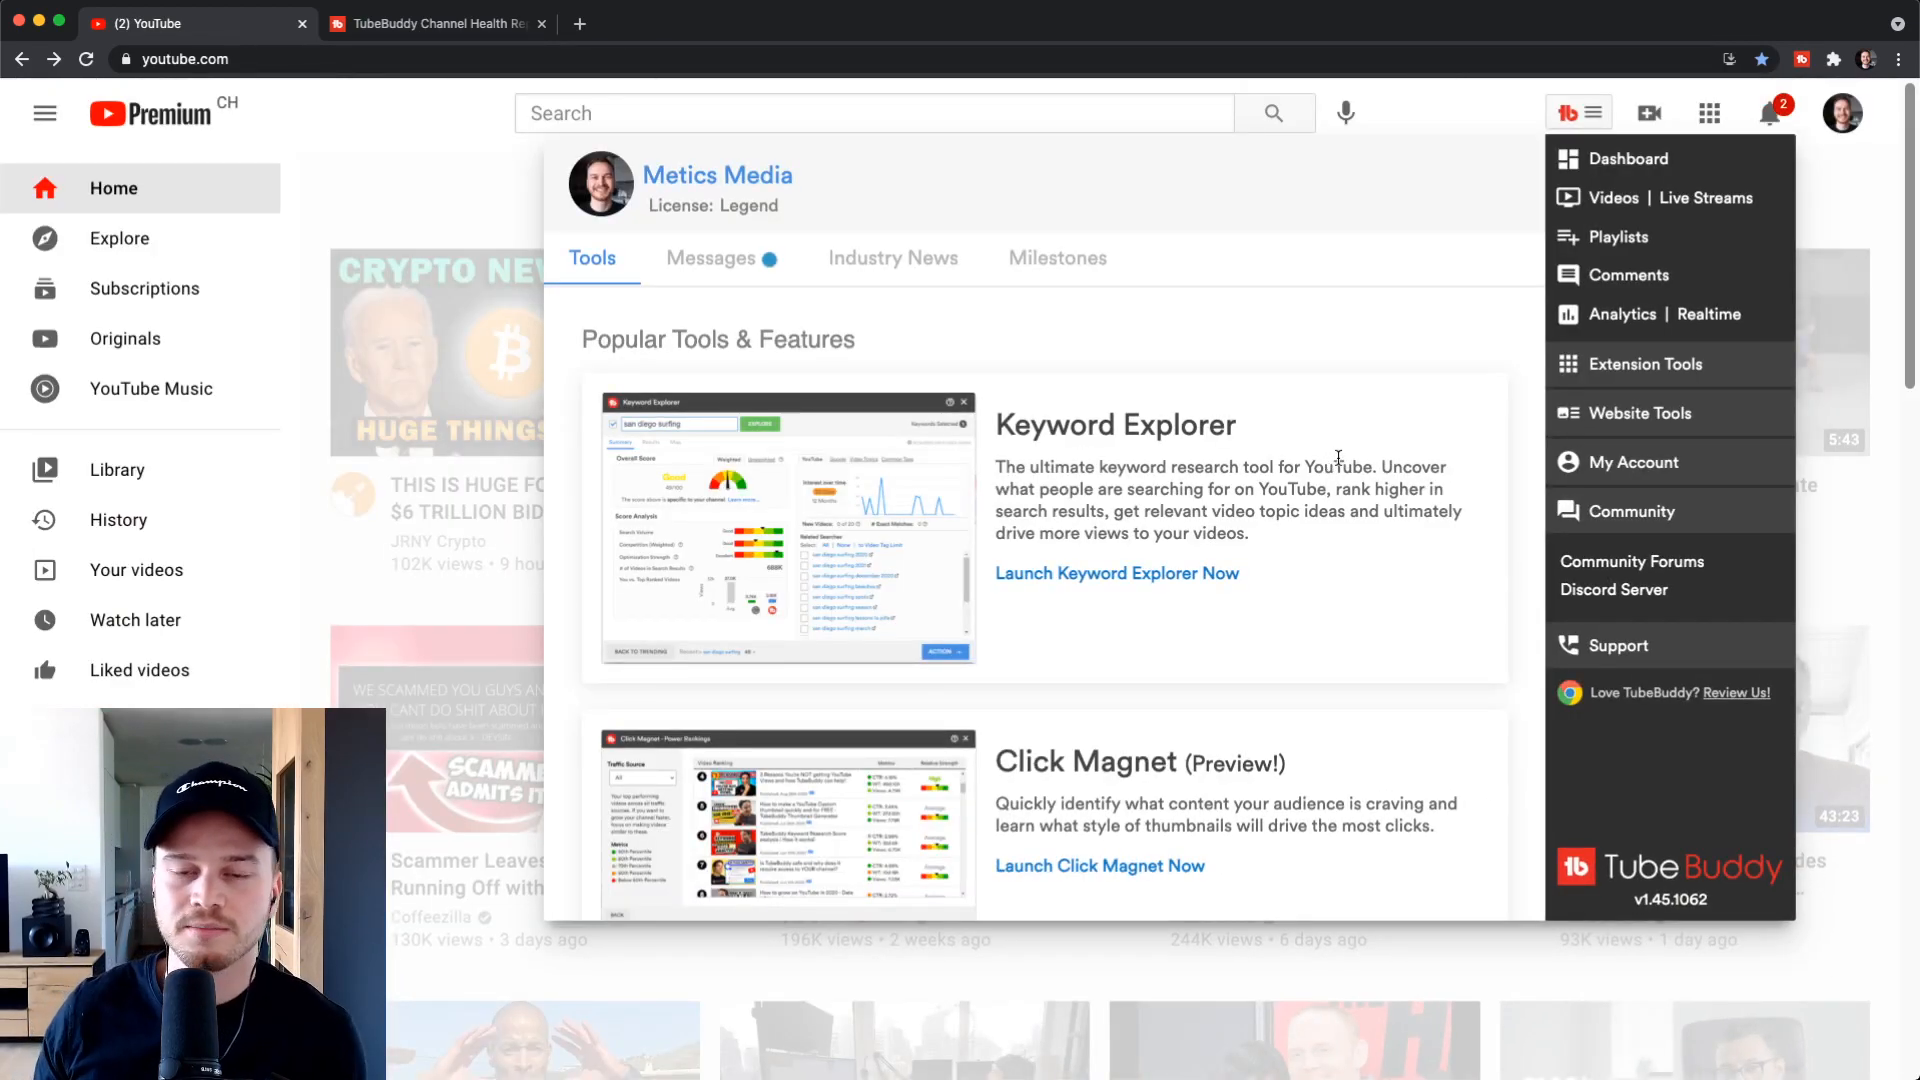
Task: Toggle YouTube microphone search input
Action: (x=1345, y=112)
